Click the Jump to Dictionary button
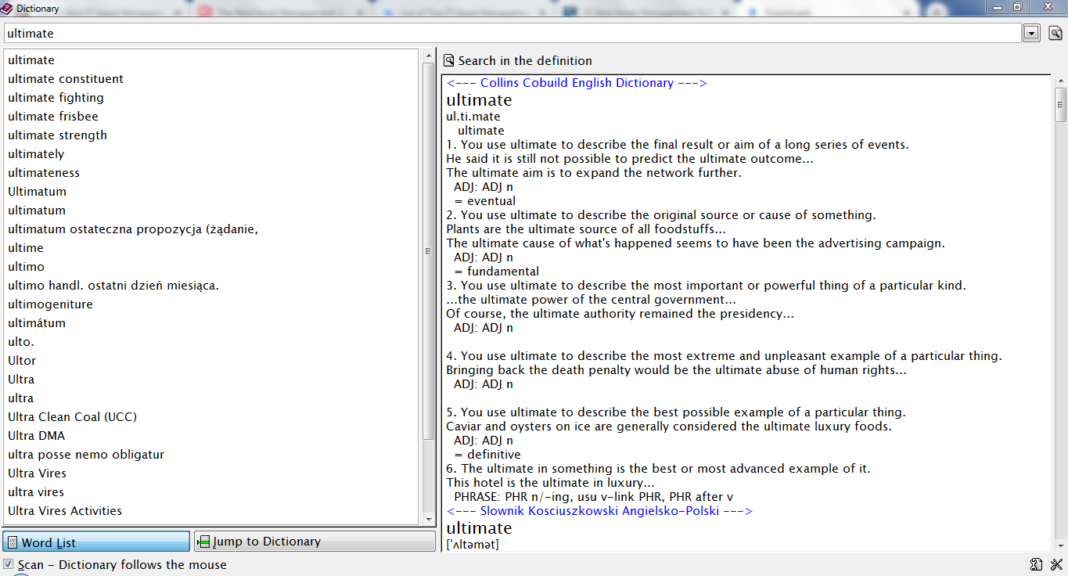 pyautogui.click(x=315, y=541)
